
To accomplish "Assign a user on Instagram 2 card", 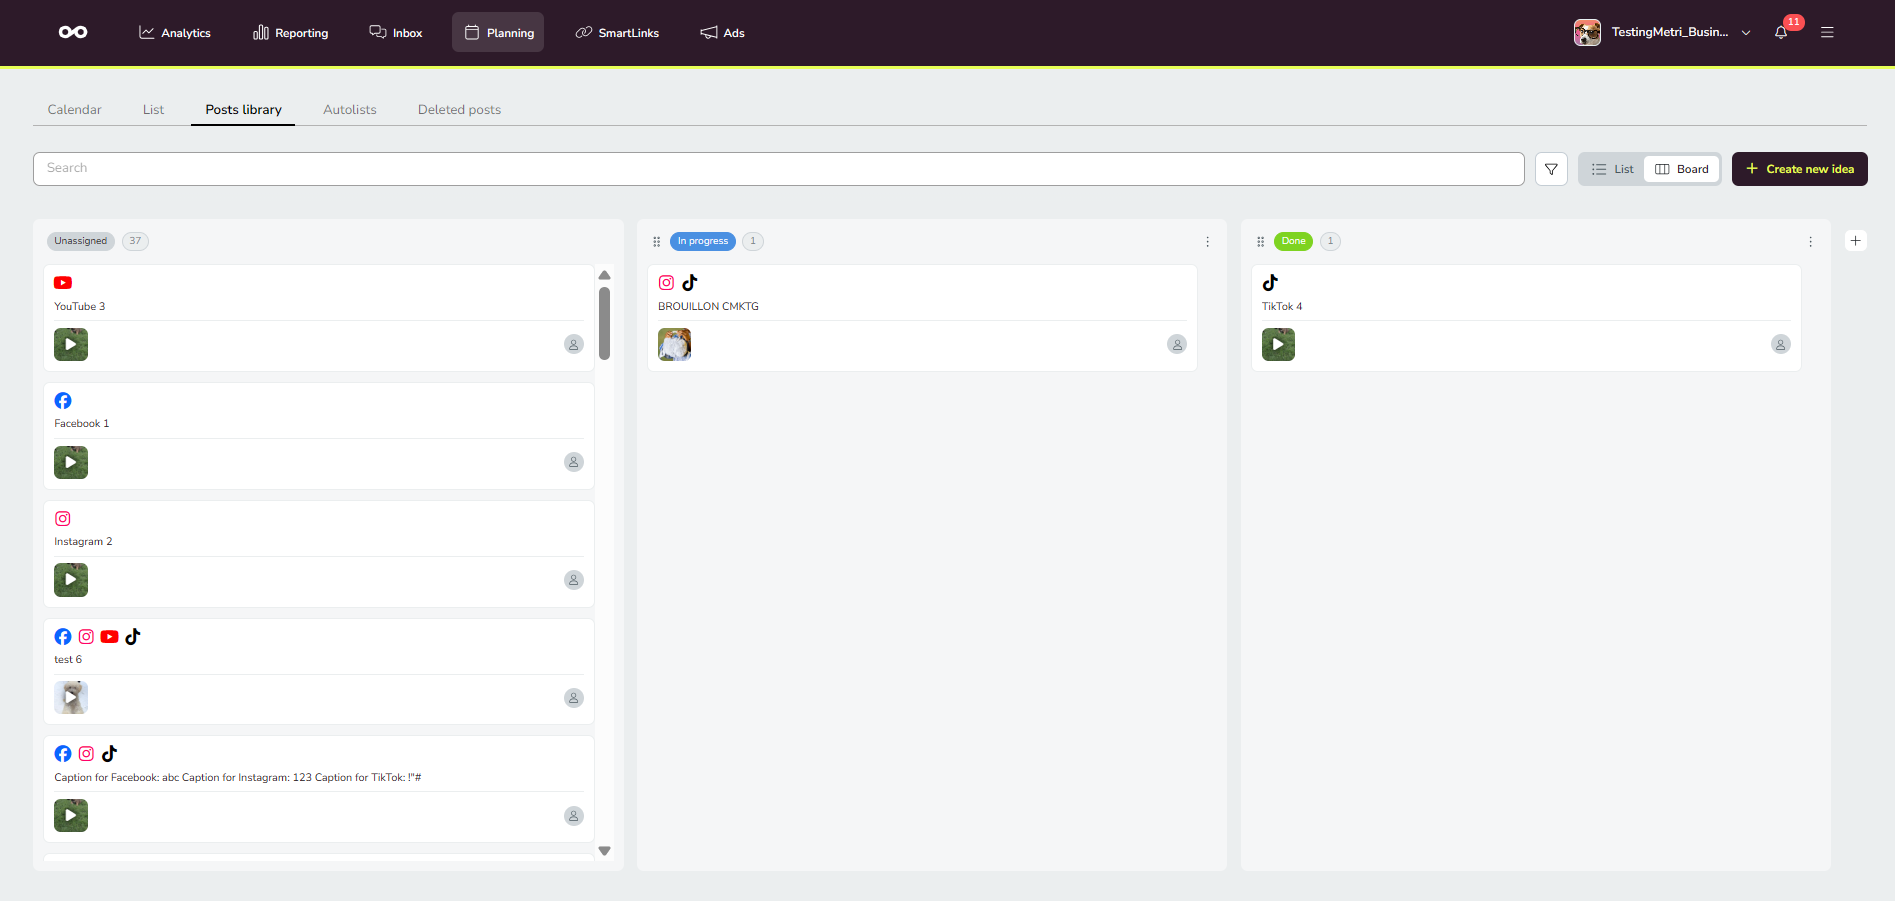I will pyautogui.click(x=574, y=580).
